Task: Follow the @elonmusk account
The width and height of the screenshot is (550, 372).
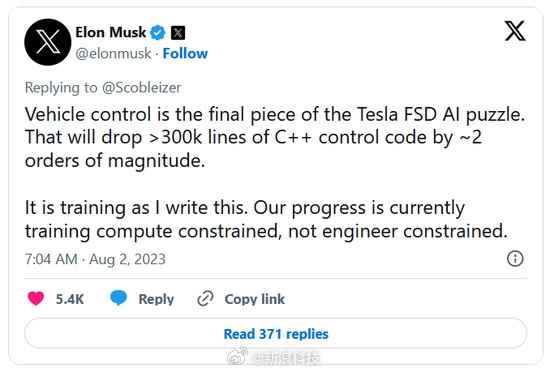Action: click(185, 54)
